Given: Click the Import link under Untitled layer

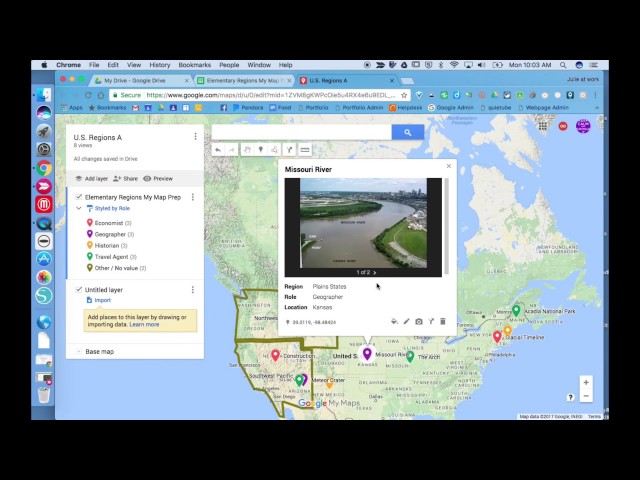Looking at the screenshot, I should (102, 300).
